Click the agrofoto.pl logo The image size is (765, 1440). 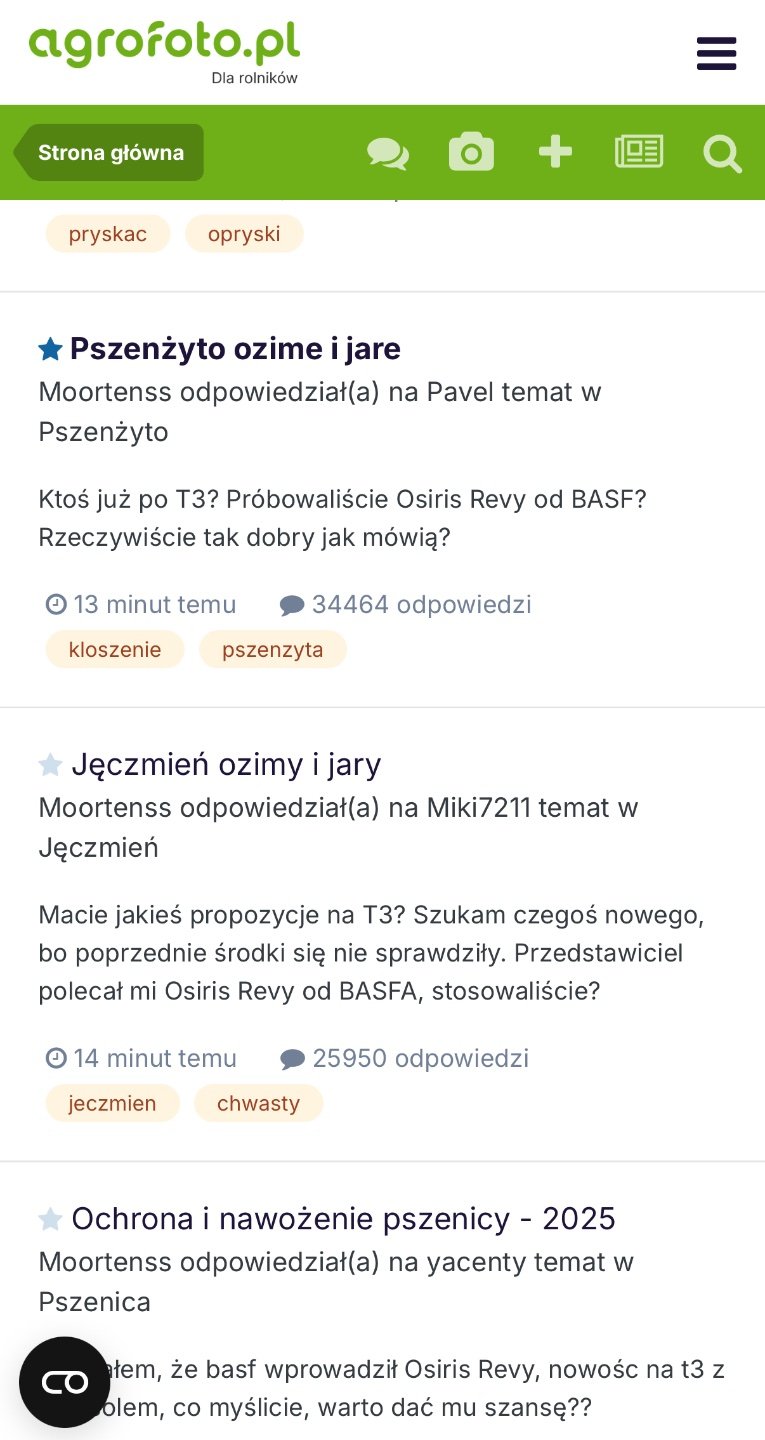[x=165, y=48]
